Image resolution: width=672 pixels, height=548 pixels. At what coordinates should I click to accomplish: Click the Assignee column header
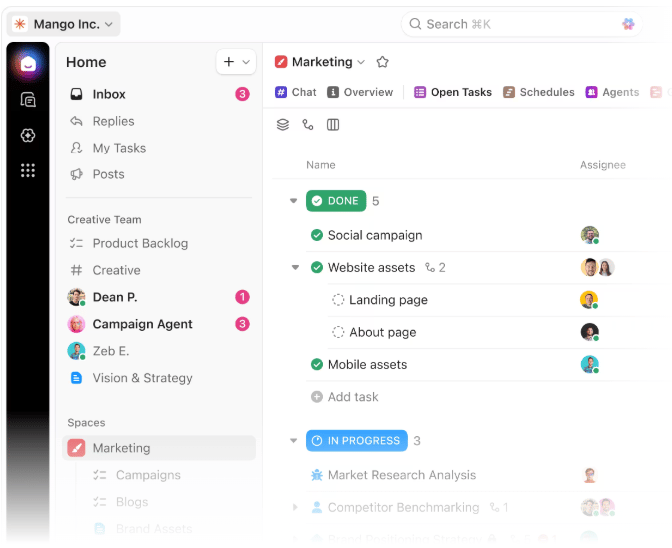(x=603, y=165)
